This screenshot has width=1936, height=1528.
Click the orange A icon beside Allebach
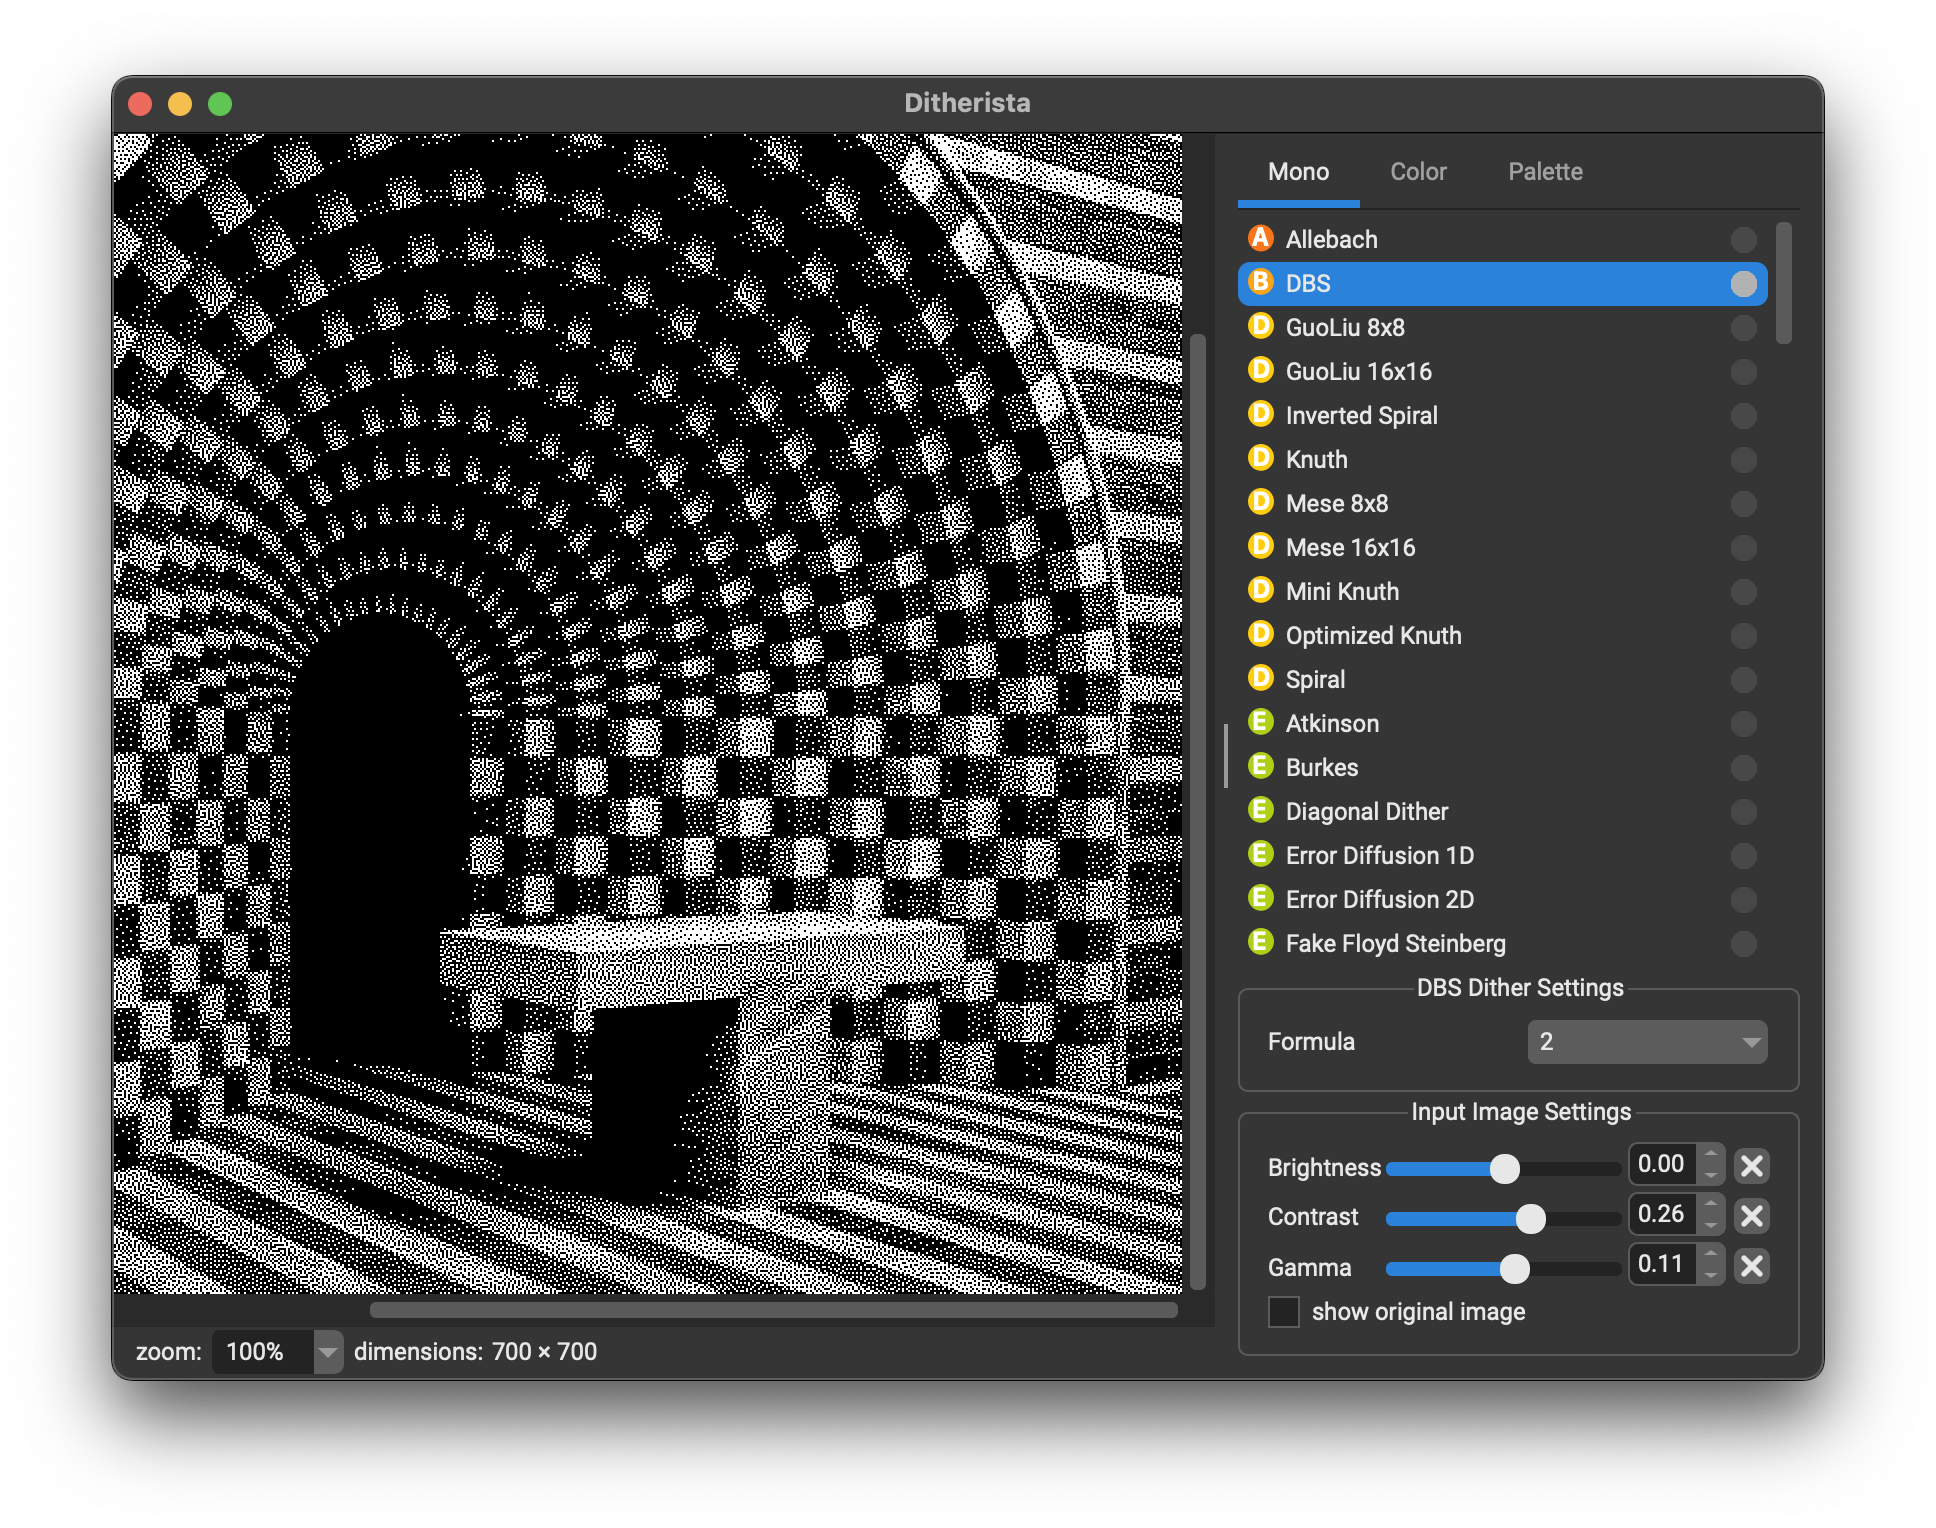coord(1260,239)
